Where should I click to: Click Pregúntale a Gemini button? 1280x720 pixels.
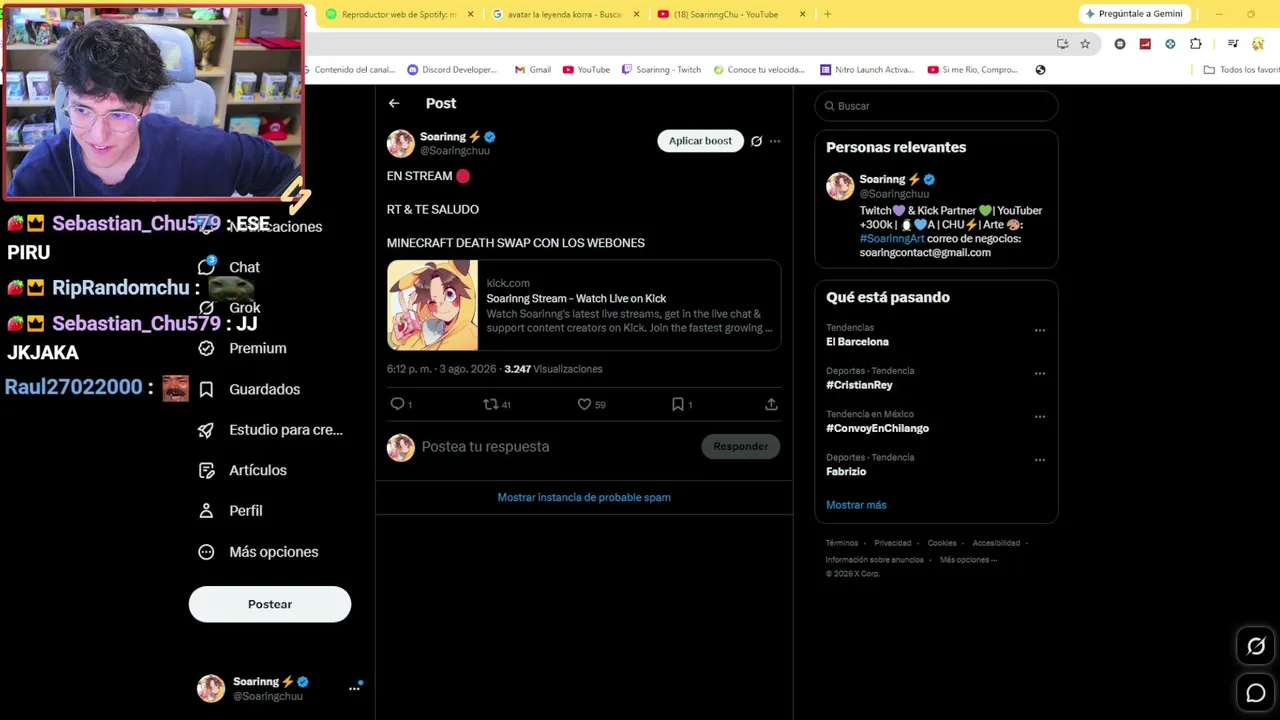(1134, 14)
